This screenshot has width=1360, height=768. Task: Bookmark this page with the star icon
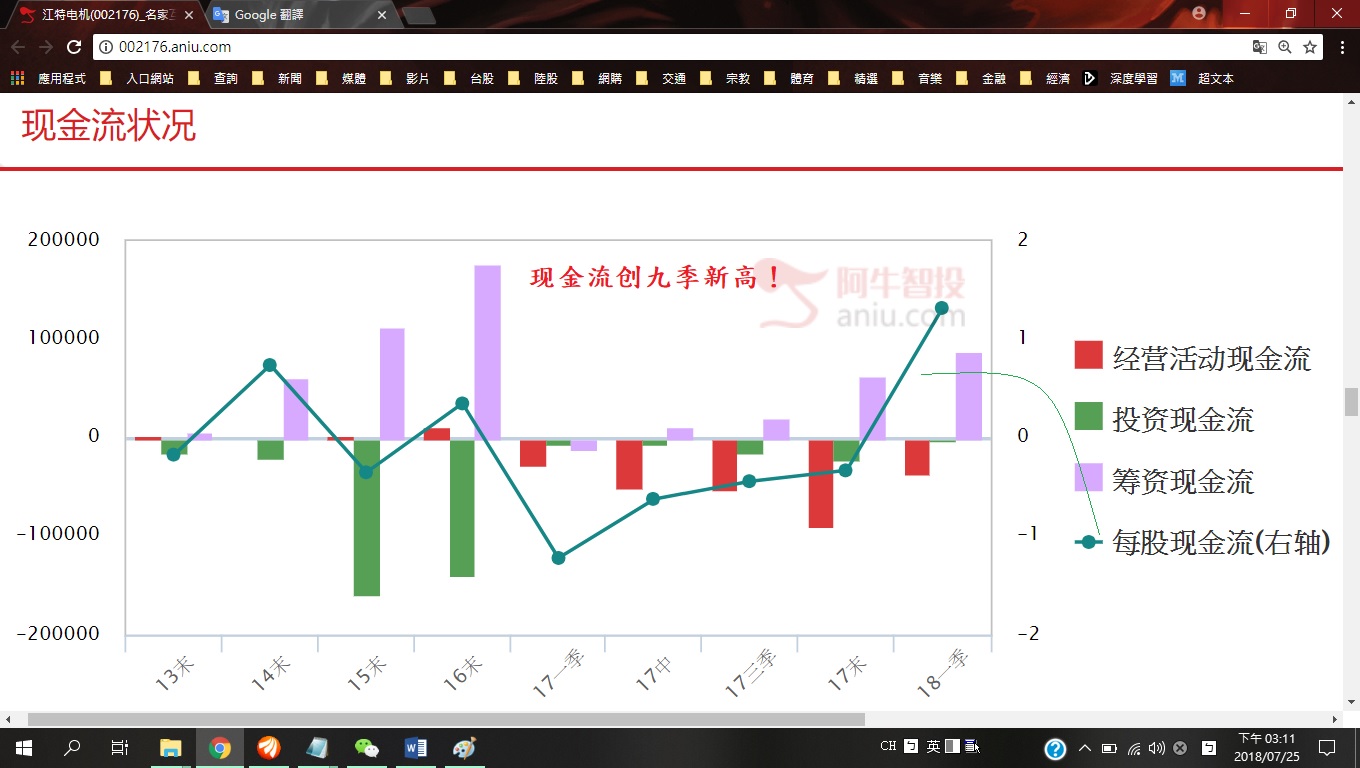(1310, 47)
